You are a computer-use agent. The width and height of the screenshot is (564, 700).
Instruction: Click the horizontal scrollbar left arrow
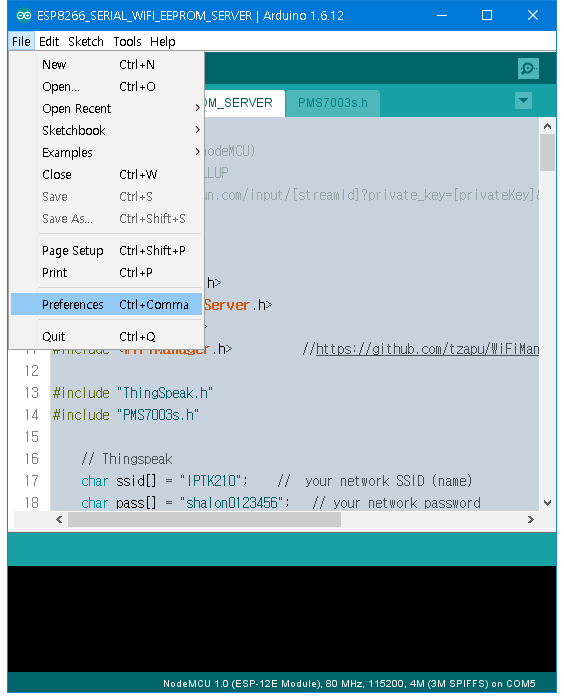point(59,520)
